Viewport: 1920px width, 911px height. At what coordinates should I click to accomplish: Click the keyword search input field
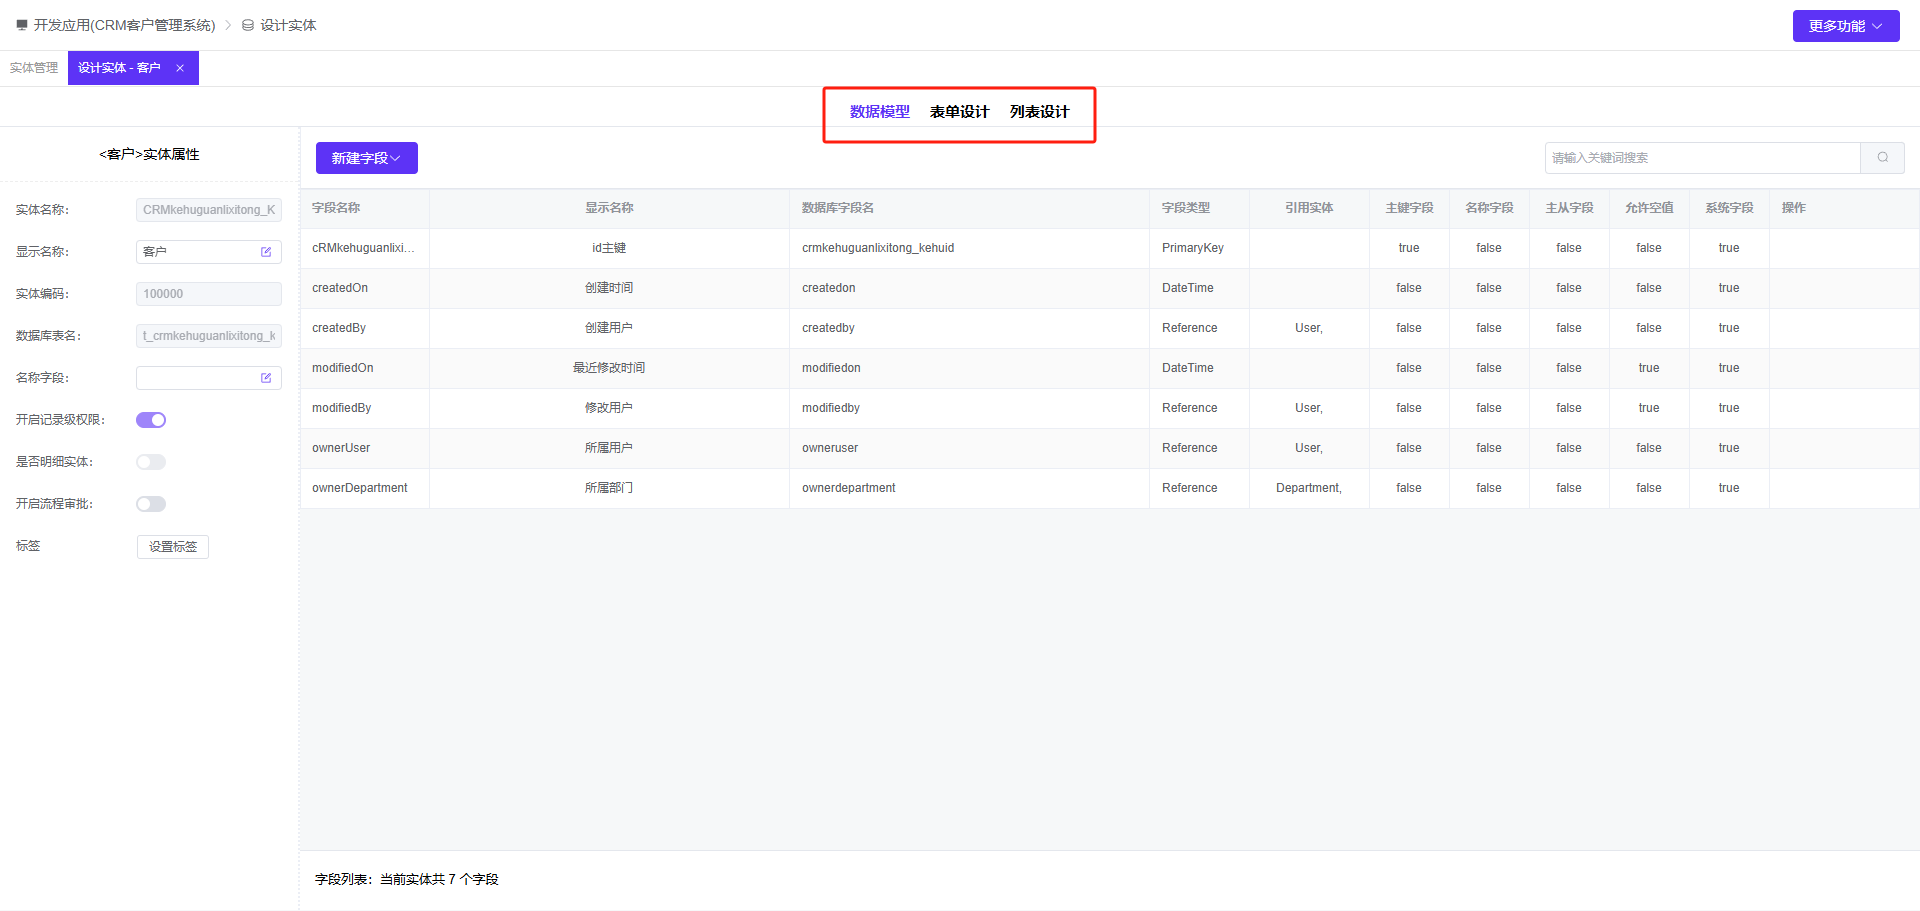pos(1702,158)
